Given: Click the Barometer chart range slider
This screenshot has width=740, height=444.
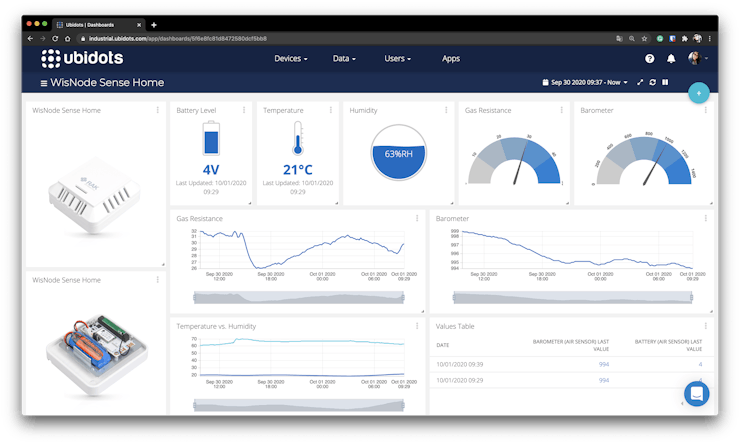Looking at the screenshot, I should 572,297.
